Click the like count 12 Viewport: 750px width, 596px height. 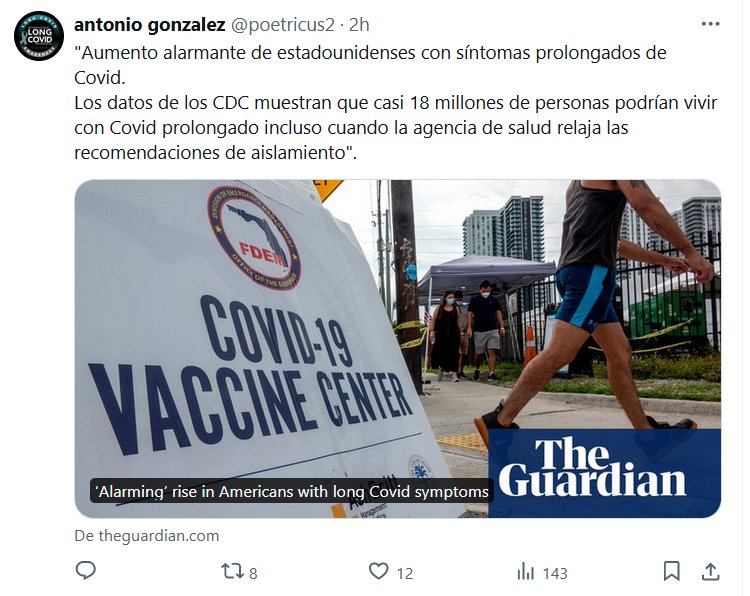click(x=405, y=573)
